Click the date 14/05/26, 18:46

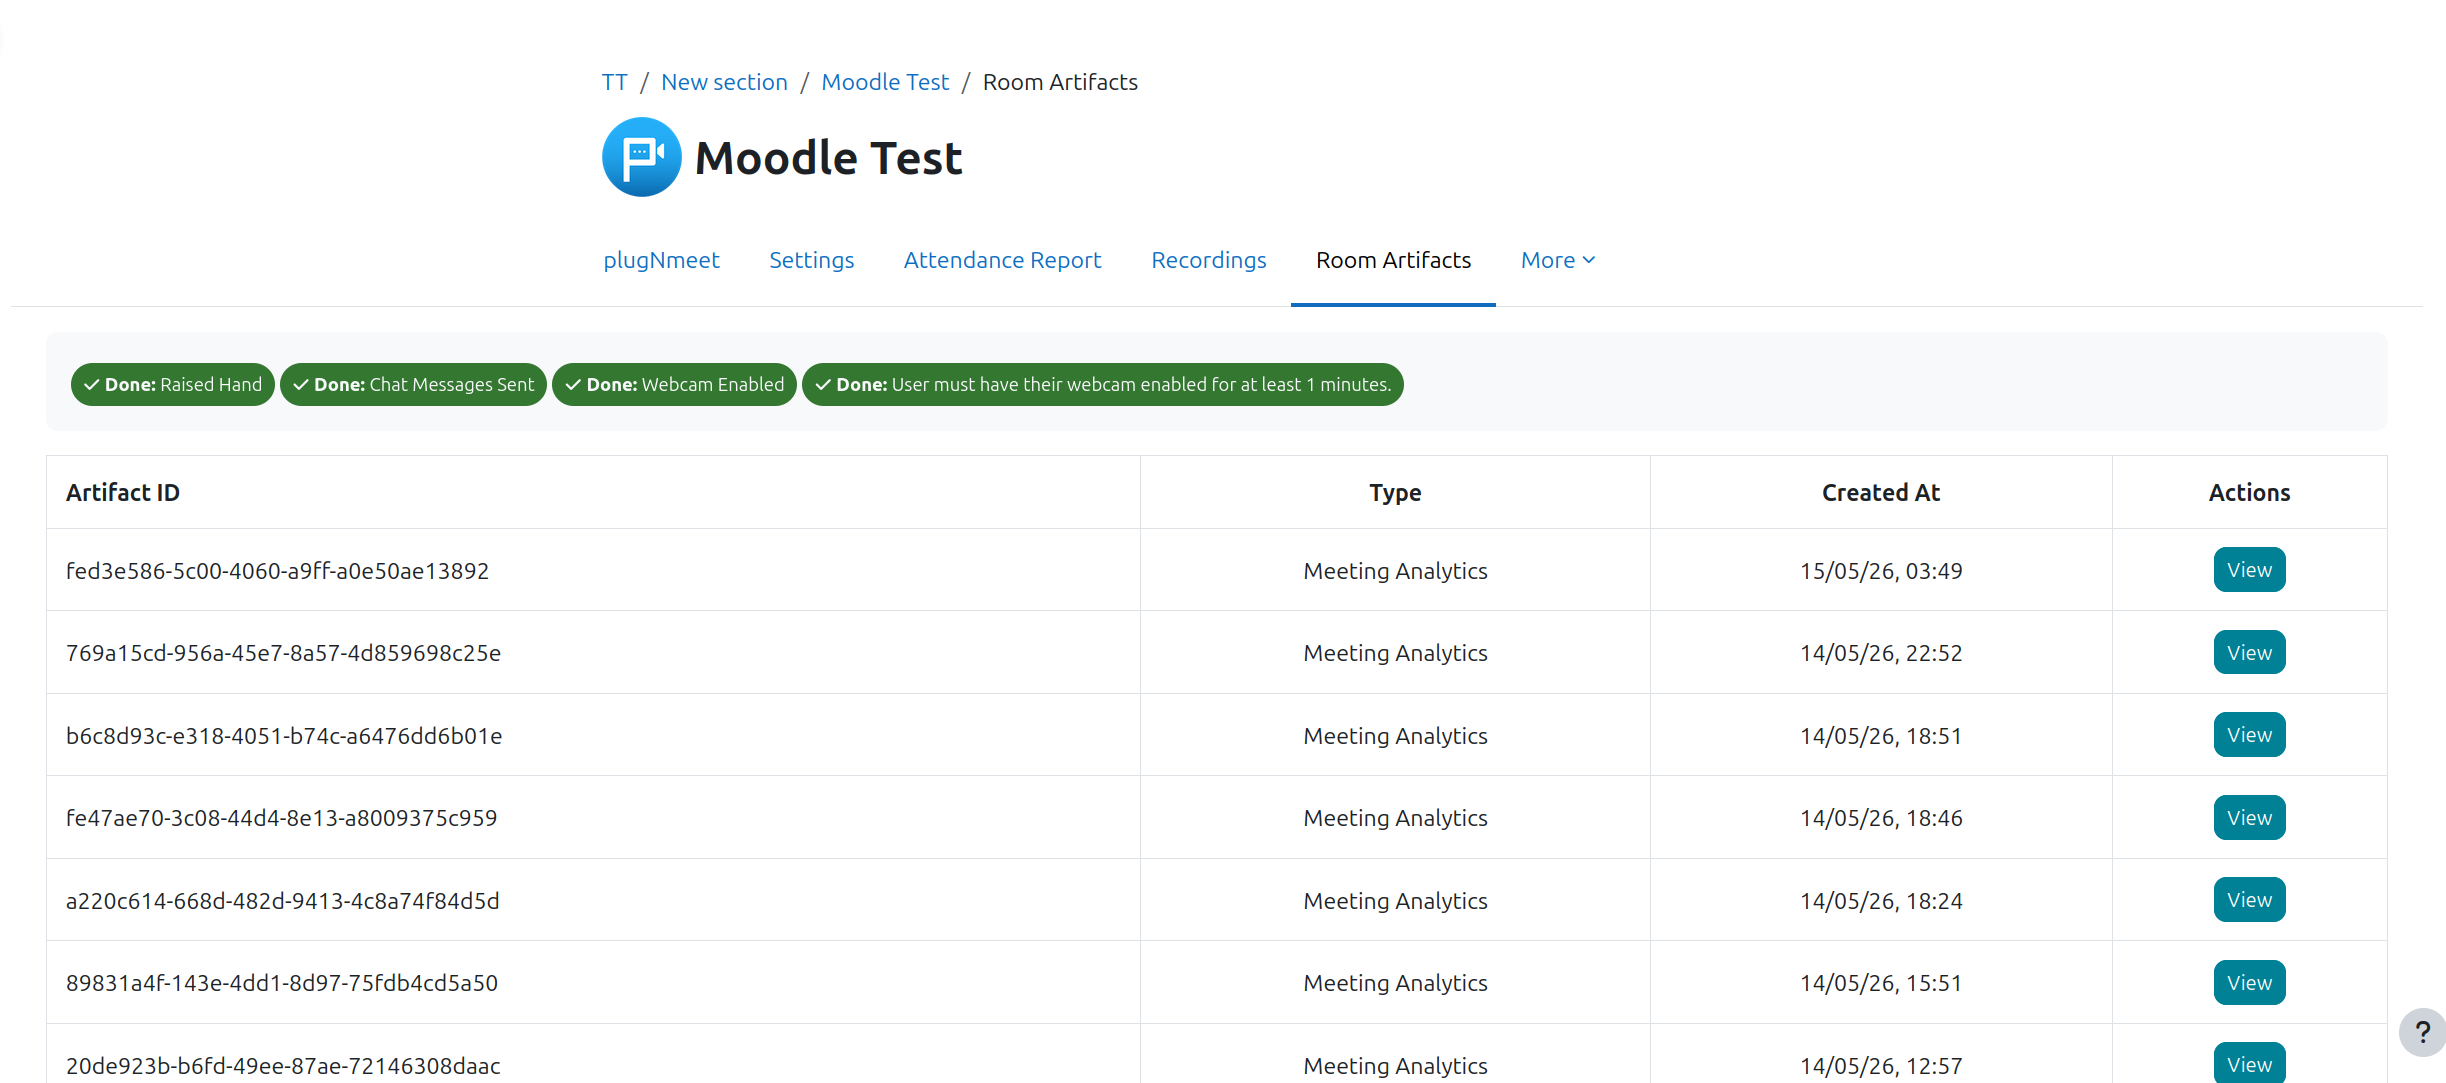click(1881, 817)
